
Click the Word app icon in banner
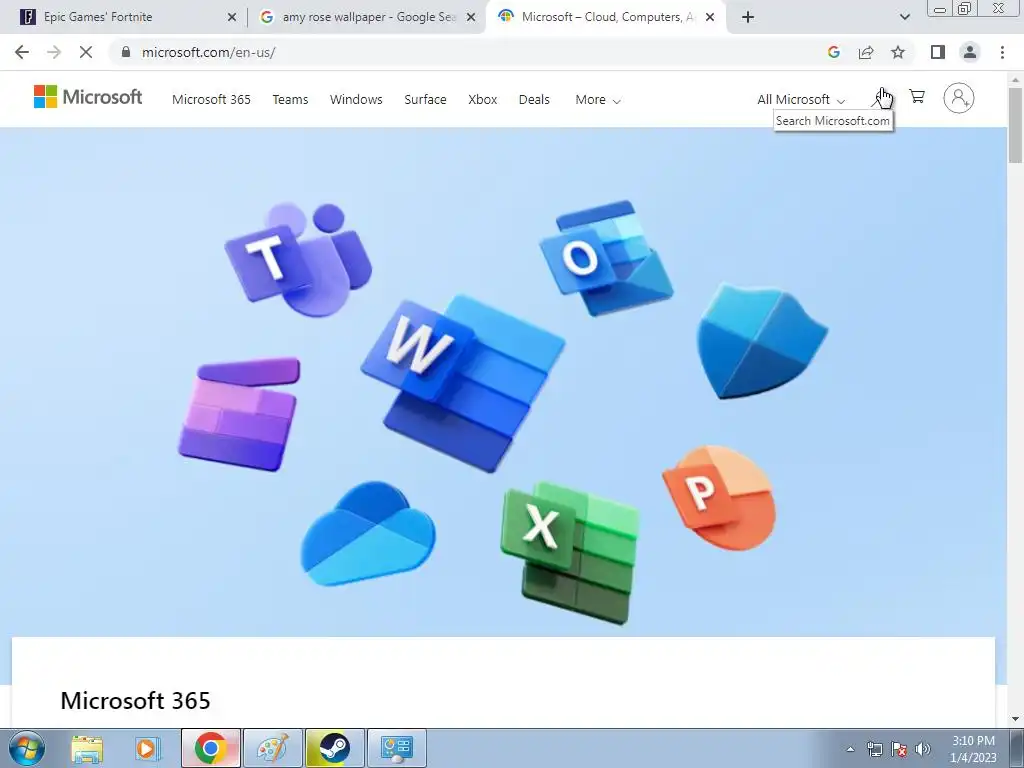tap(463, 383)
